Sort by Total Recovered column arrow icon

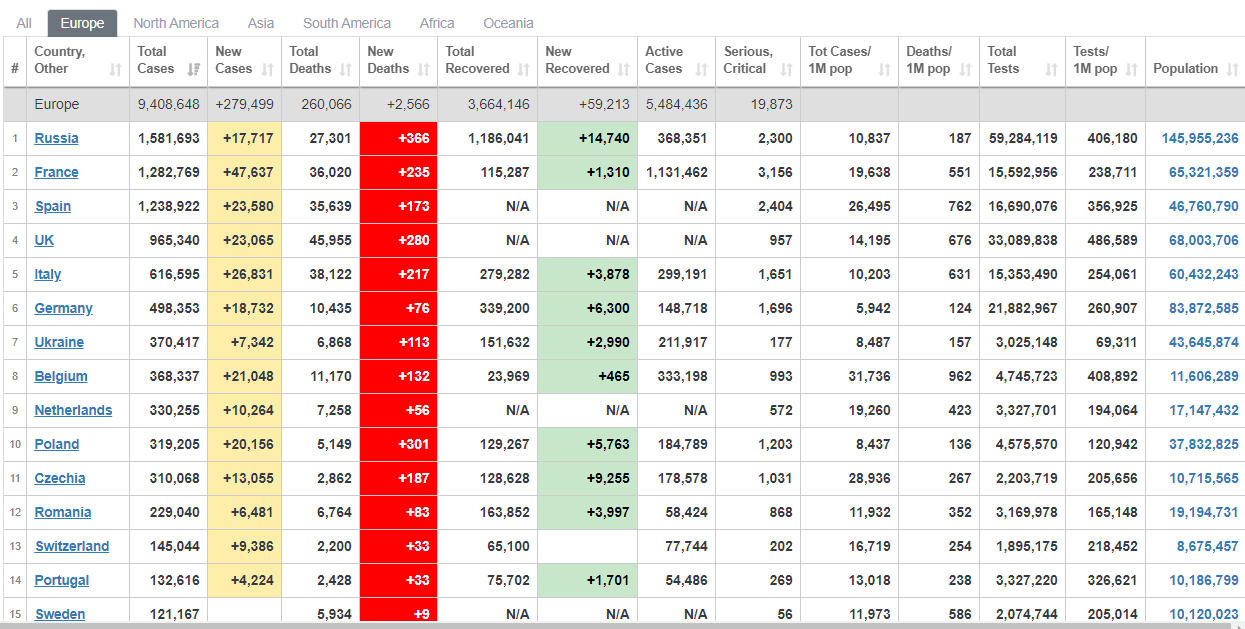(x=524, y=69)
